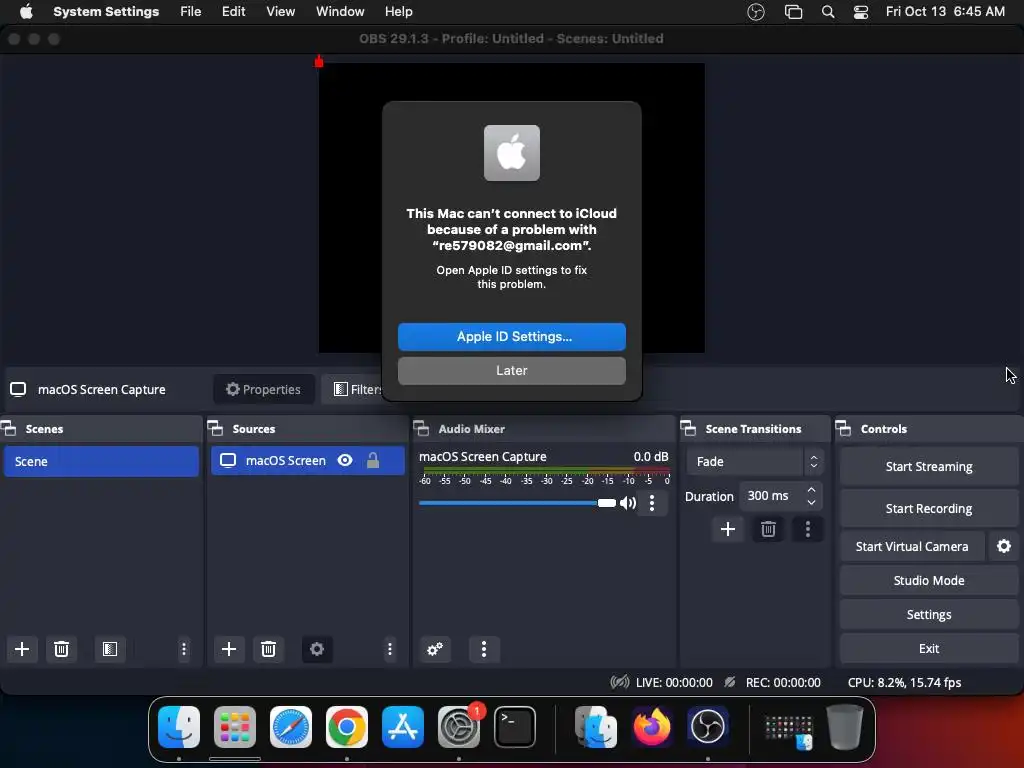Toggle lock on macOS Screen source
The height and width of the screenshot is (768, 1024).
[x=373, y=460]
